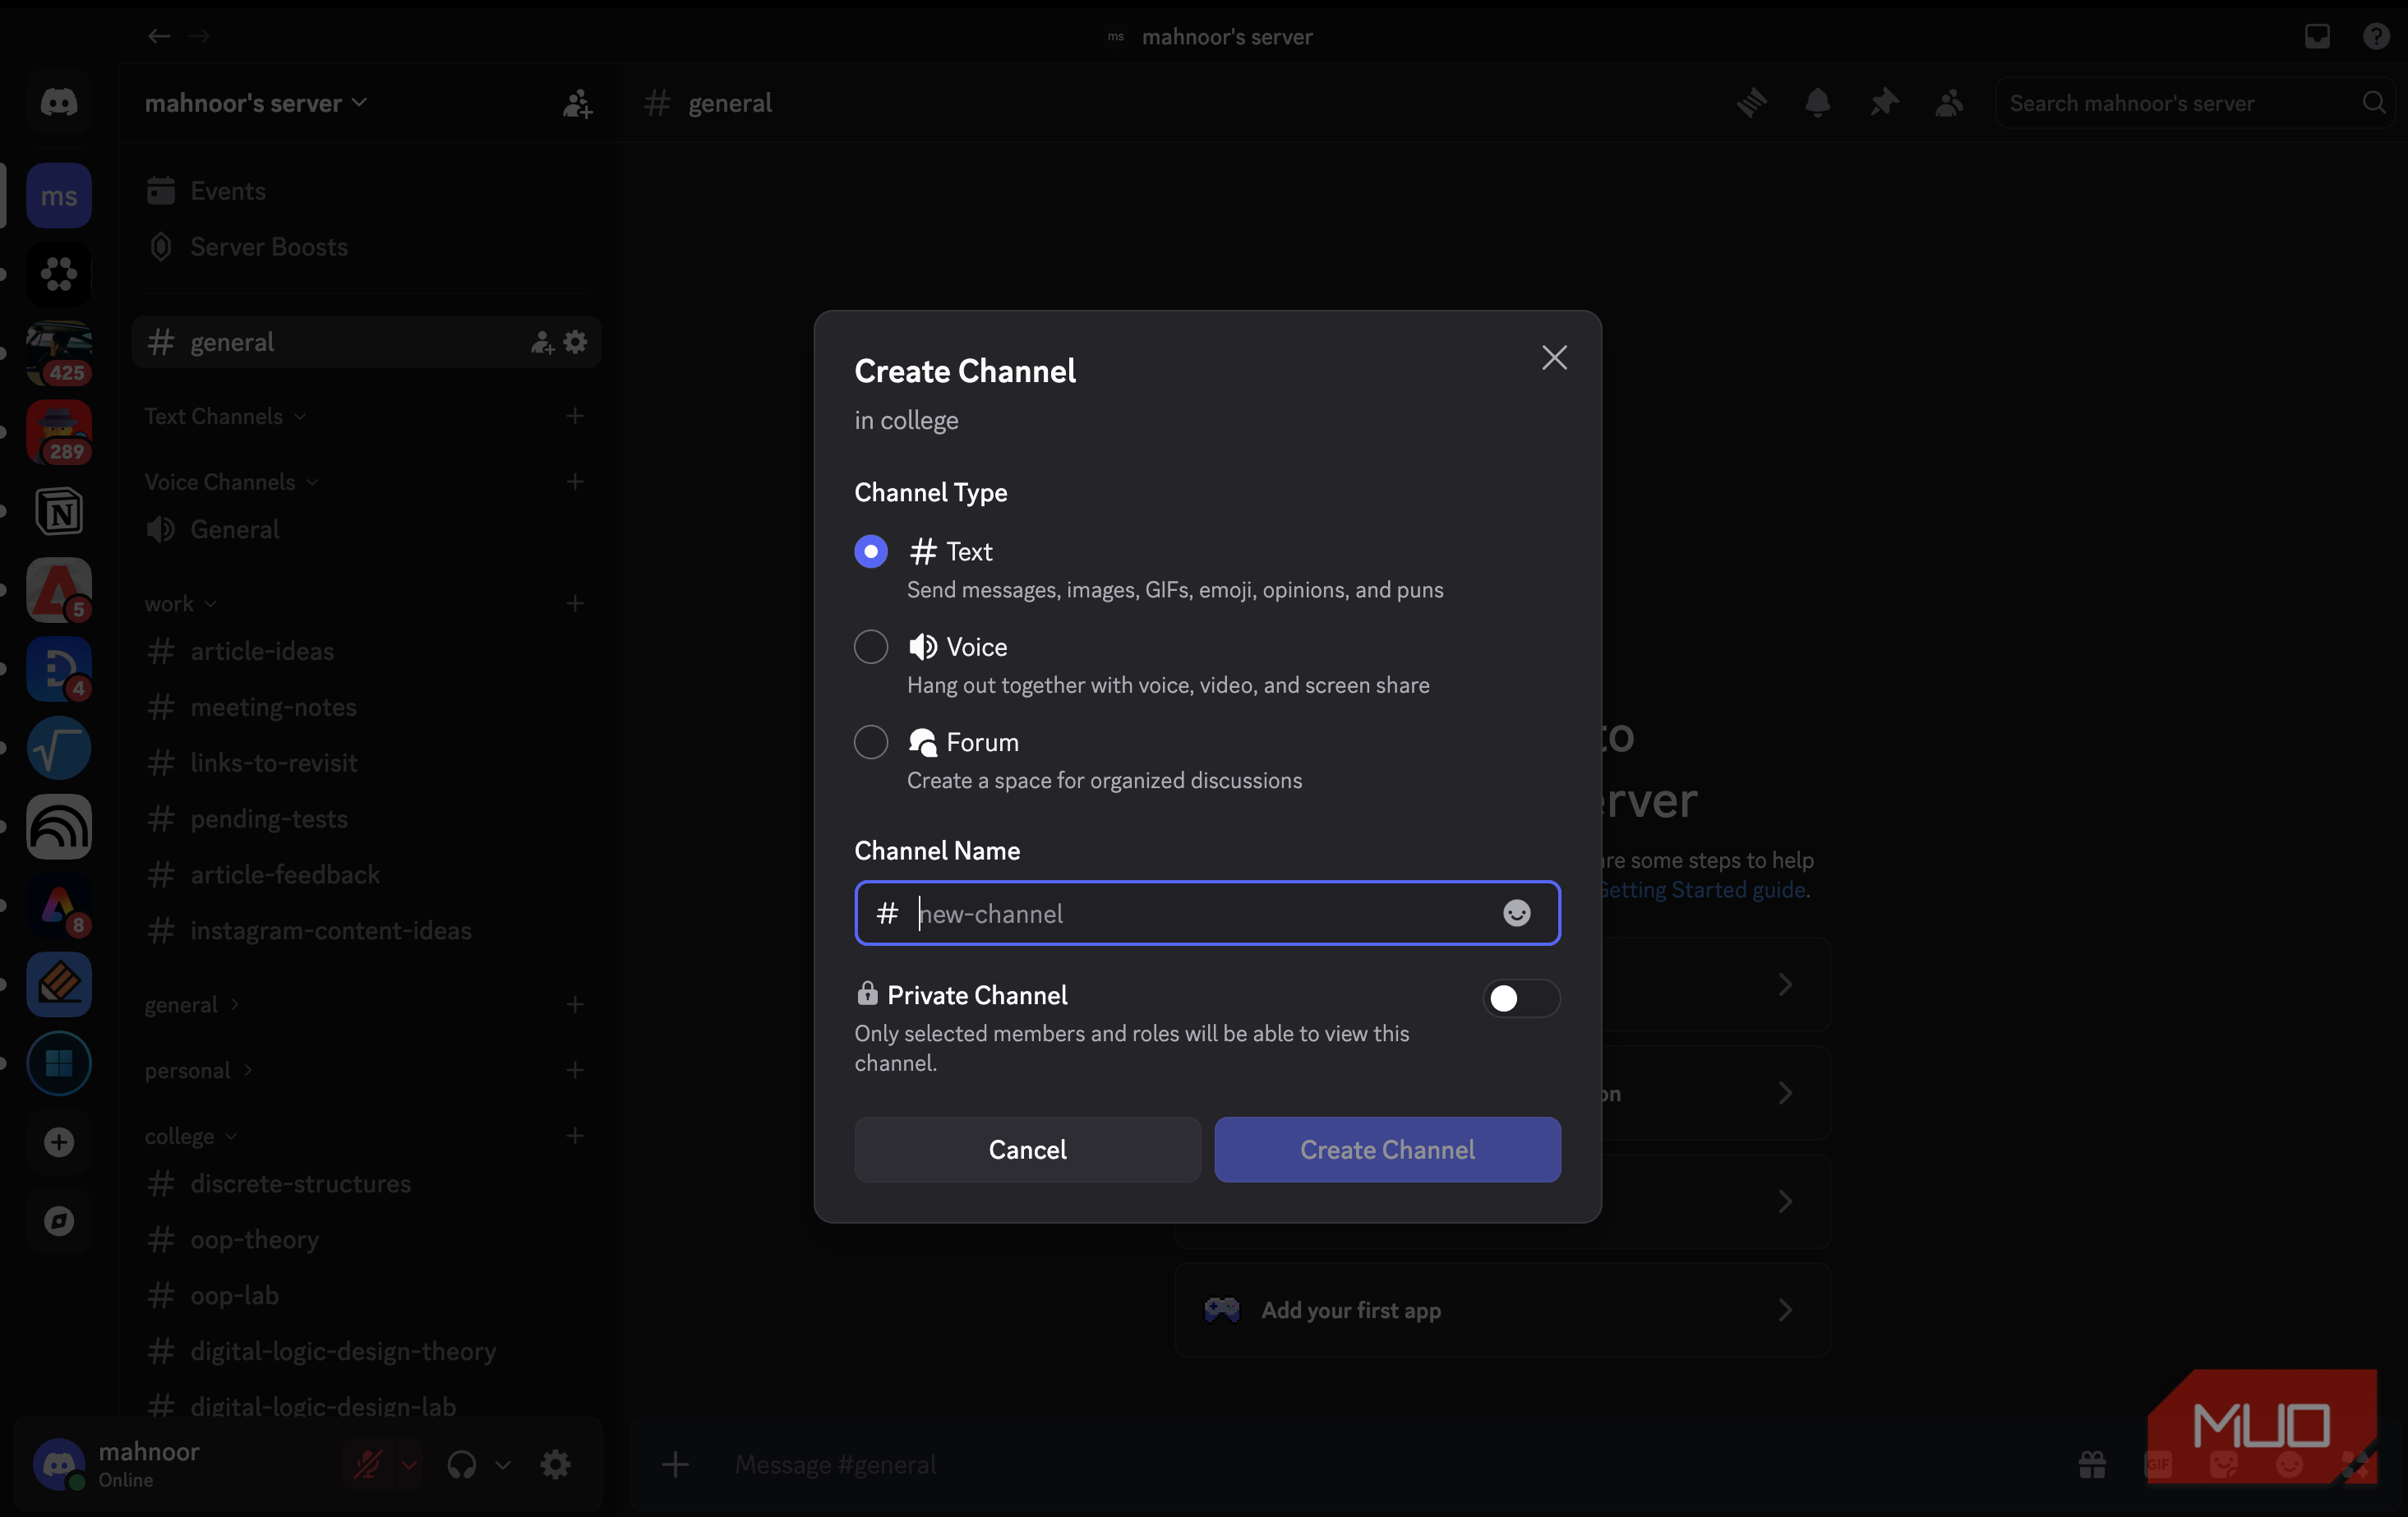2408x1517 pixels.
Task: Collapse the Voice Channels category
Action: coord(231,482)
